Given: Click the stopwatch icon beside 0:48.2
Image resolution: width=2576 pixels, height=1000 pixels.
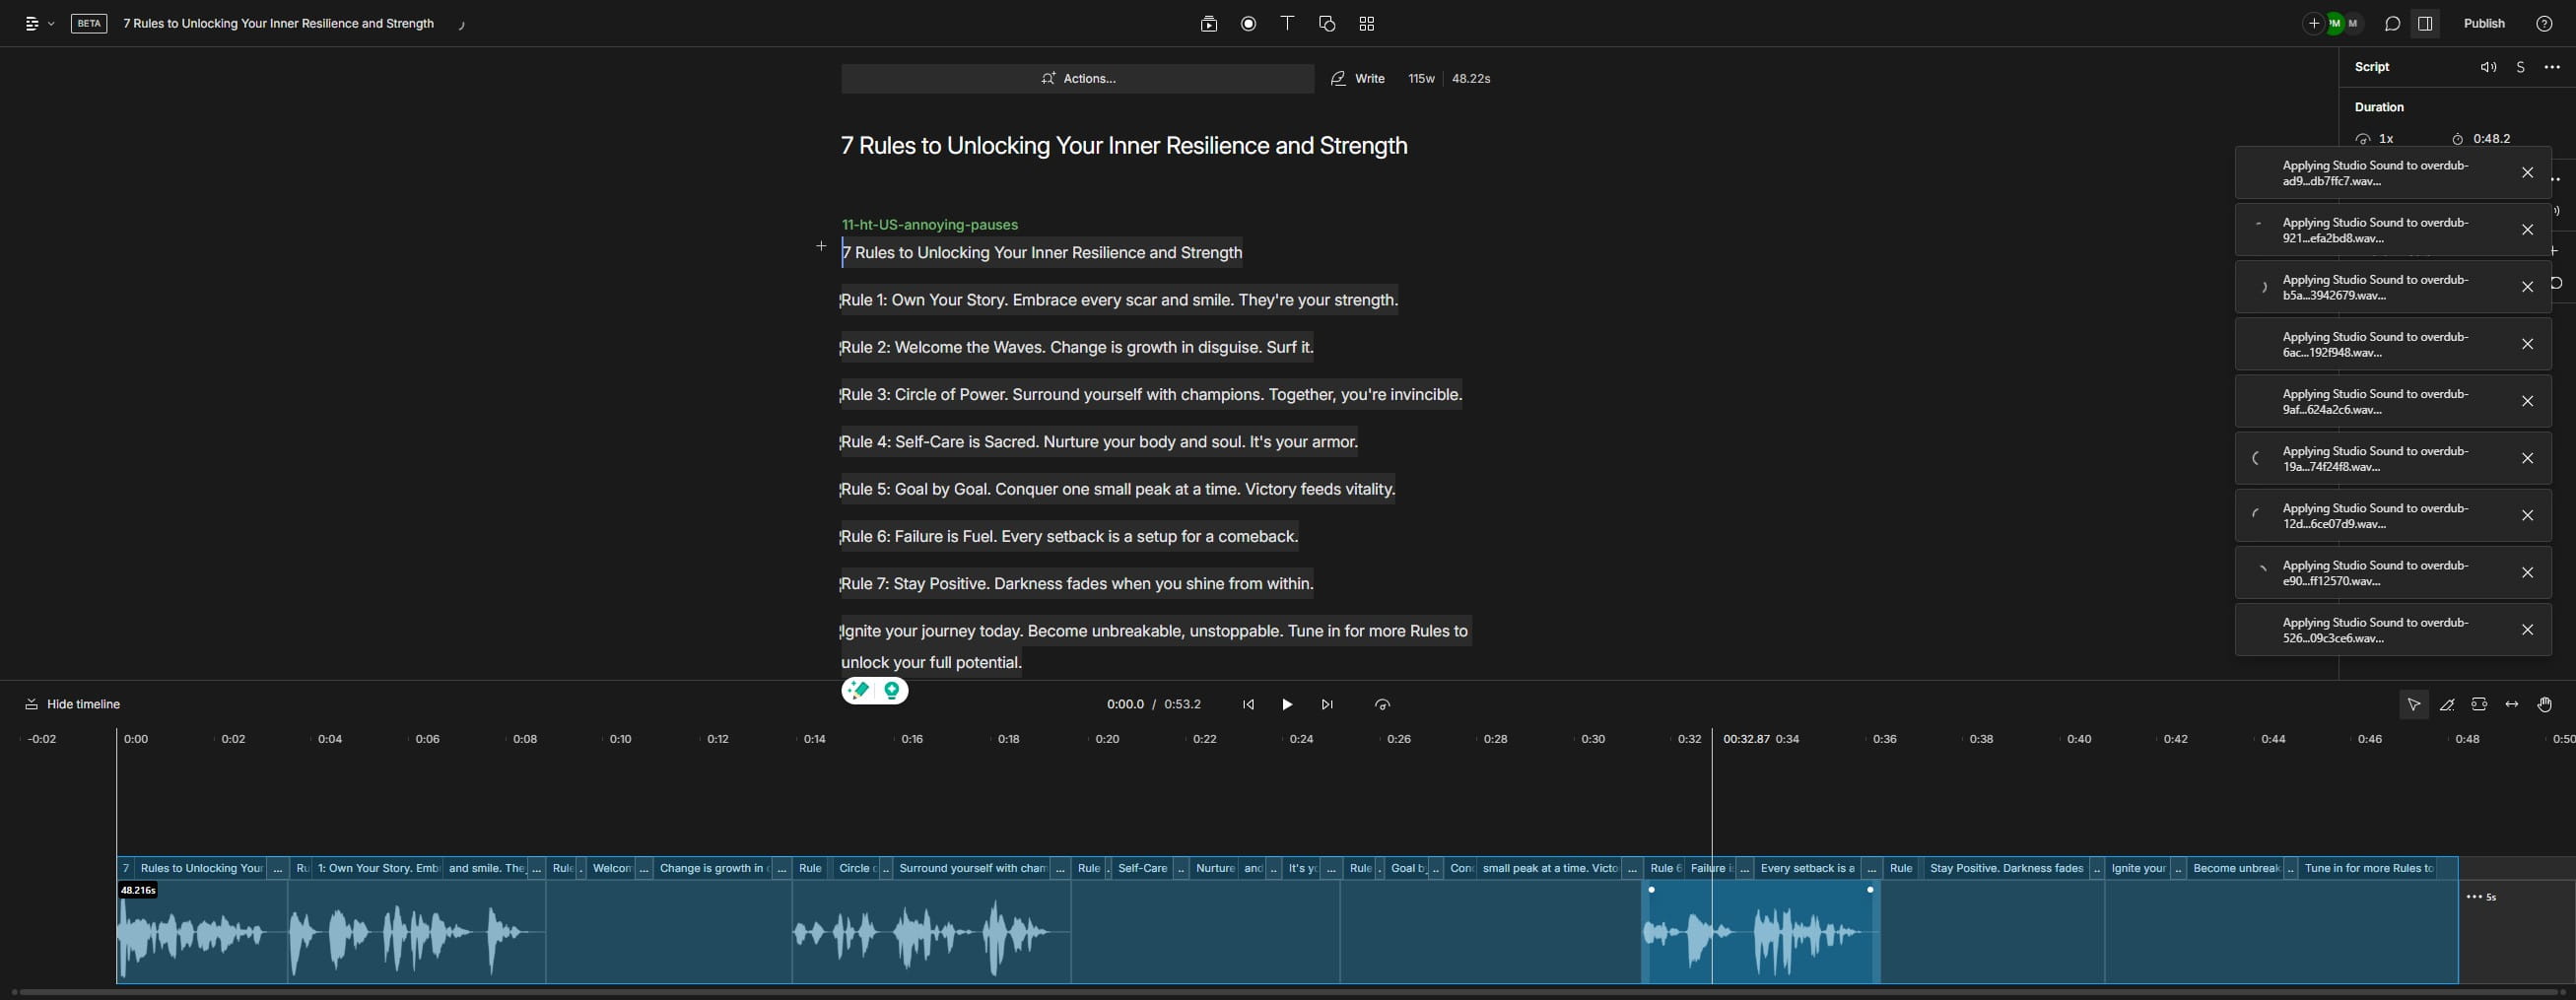Looking at the screenshot, I should [x=2457, y=139].
